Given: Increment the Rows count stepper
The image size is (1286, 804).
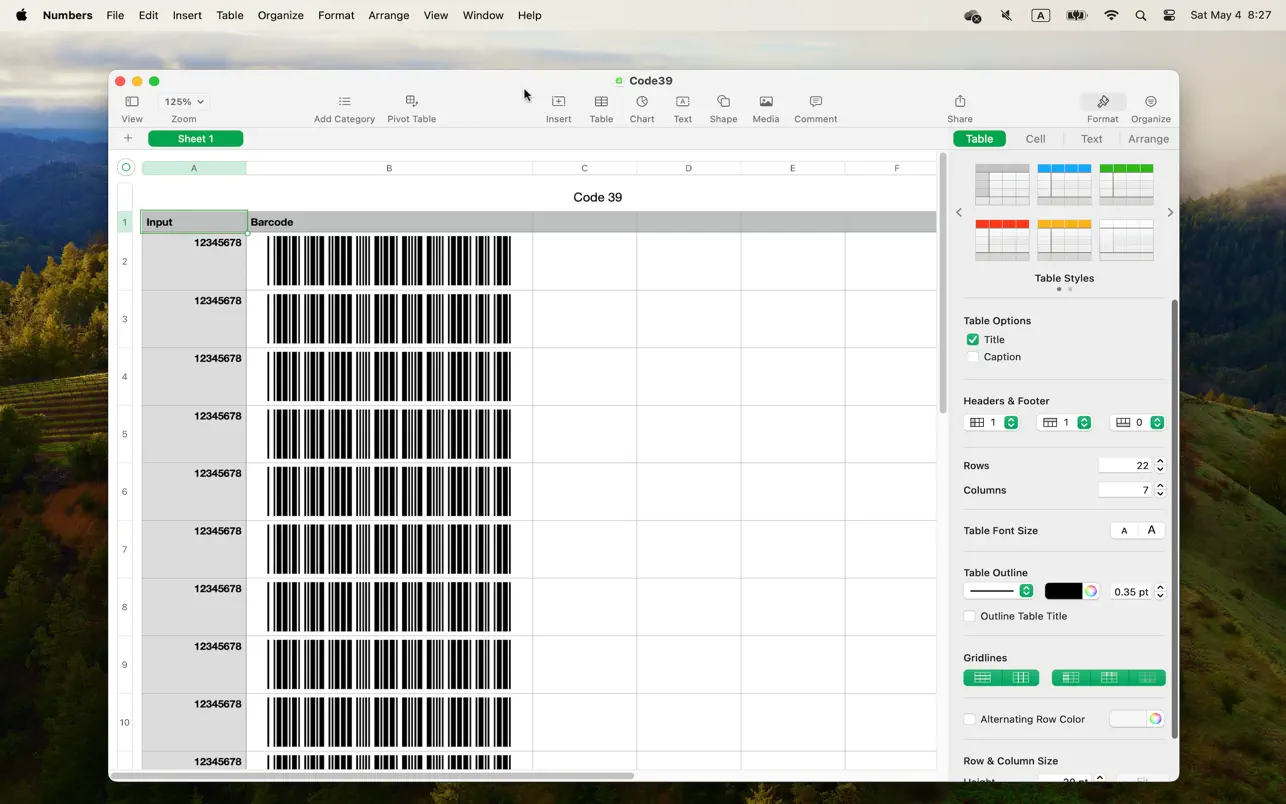Looking at the screenshot, I should pos(1160,461).
